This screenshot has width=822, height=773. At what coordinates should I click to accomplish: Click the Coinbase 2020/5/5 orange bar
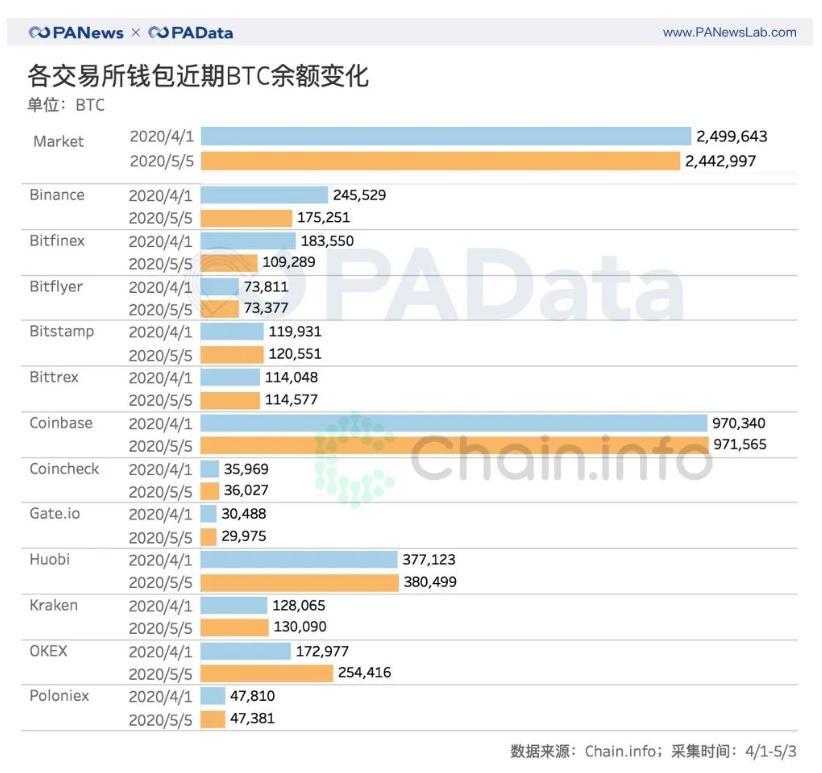453,445
